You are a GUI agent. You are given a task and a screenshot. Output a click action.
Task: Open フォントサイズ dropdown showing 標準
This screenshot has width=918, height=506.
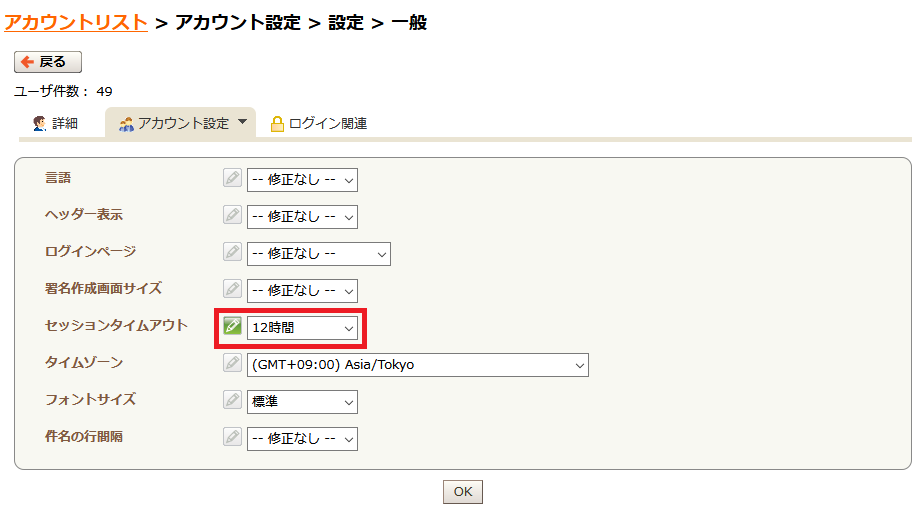click(302, 401)
